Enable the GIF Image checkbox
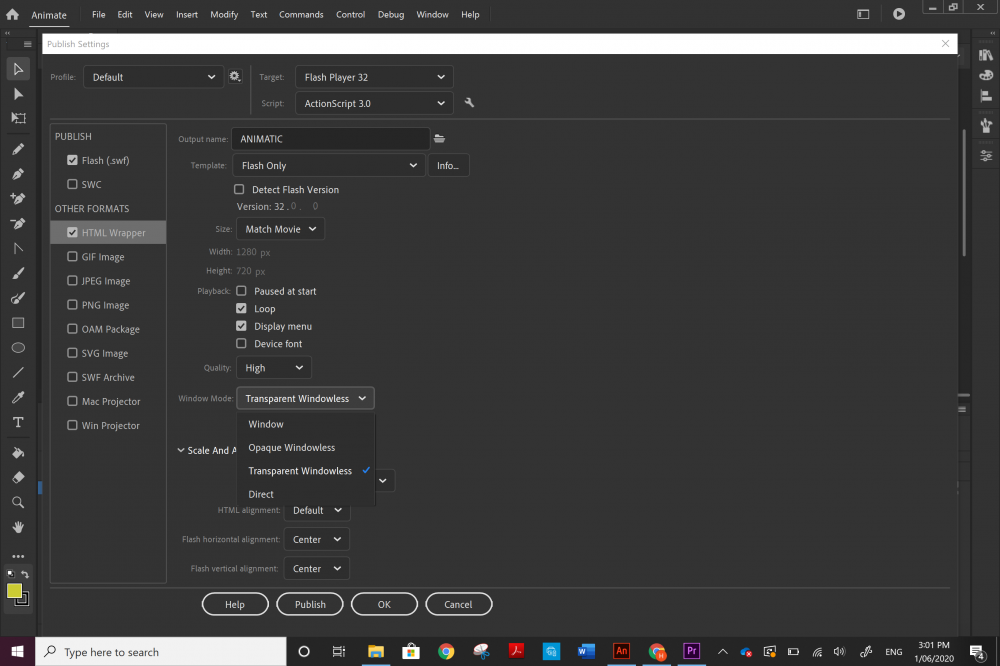The image size is (1000, 666). pyautogui.click(x=72, y=256)
